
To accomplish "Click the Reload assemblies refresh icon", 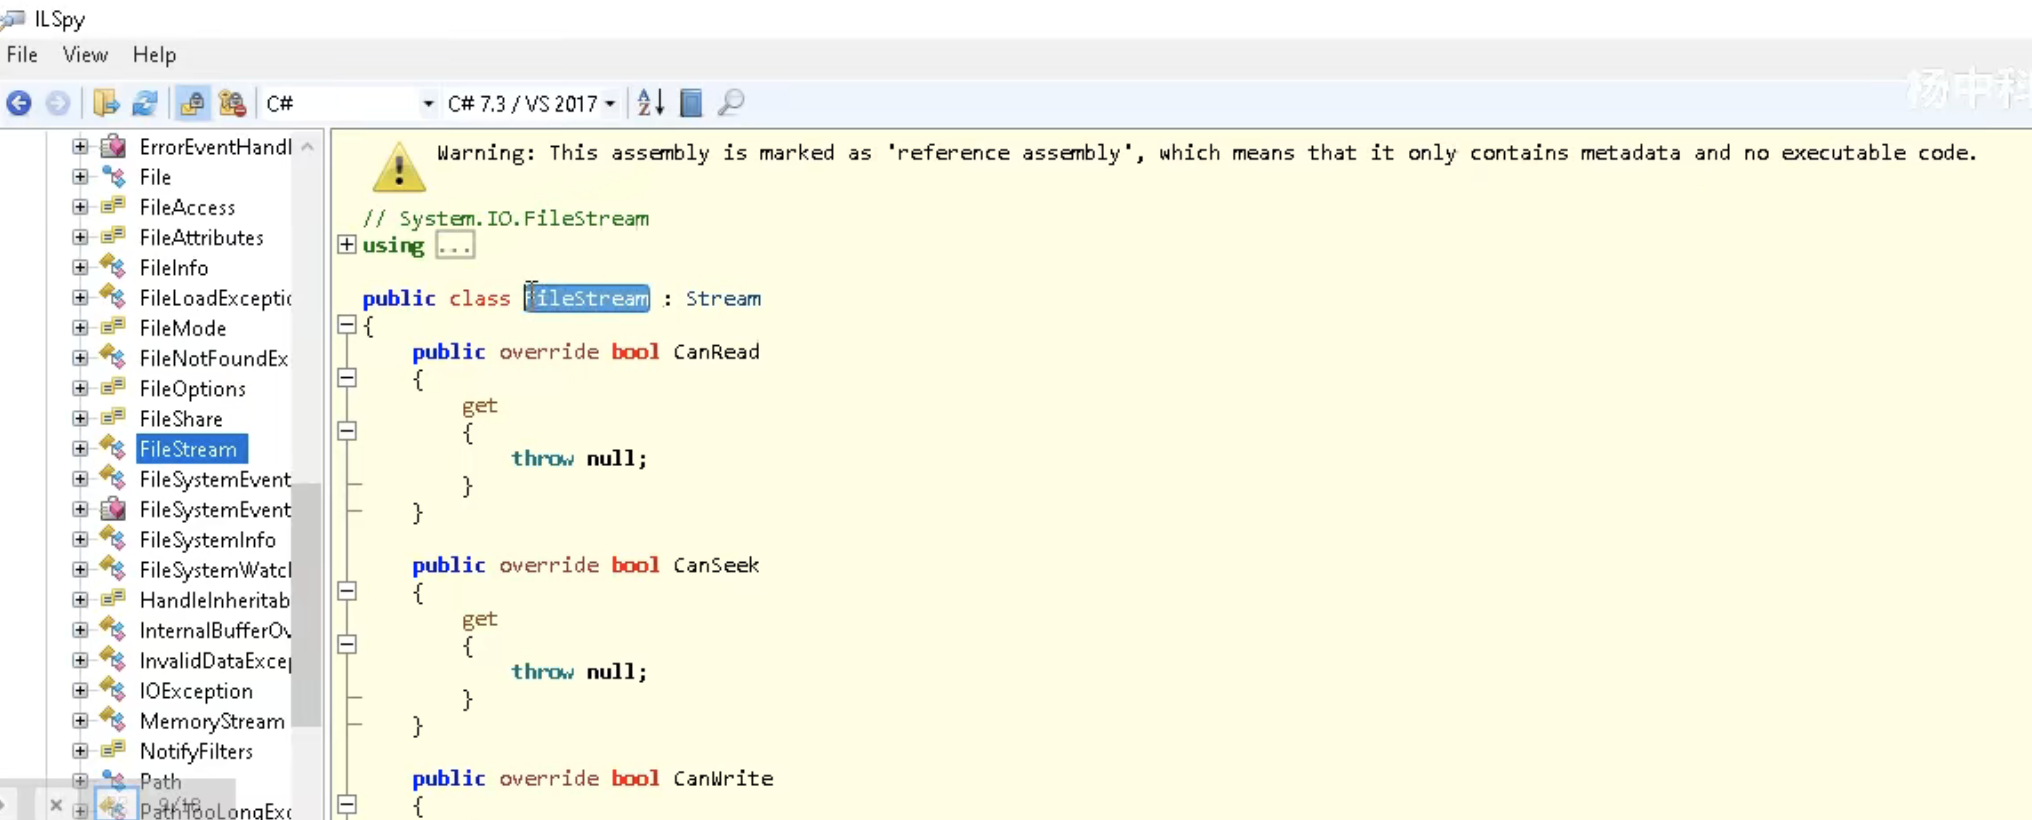I will (x=145, y=103).
